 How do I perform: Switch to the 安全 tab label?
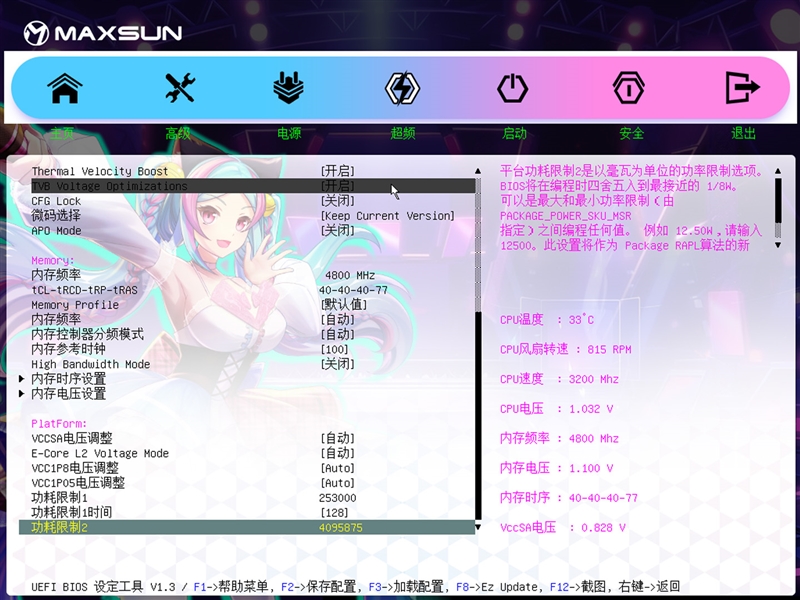[632, 133]
